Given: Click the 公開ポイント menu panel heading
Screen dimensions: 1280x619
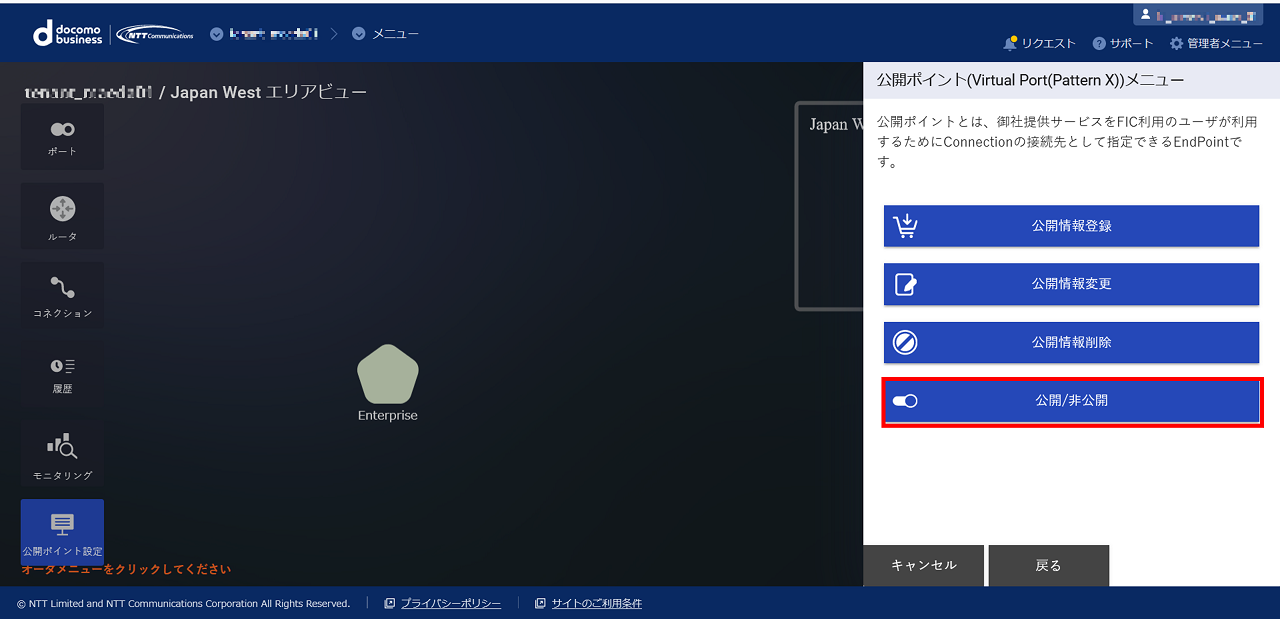Looking at the screenshot, I should (1030, 80).
